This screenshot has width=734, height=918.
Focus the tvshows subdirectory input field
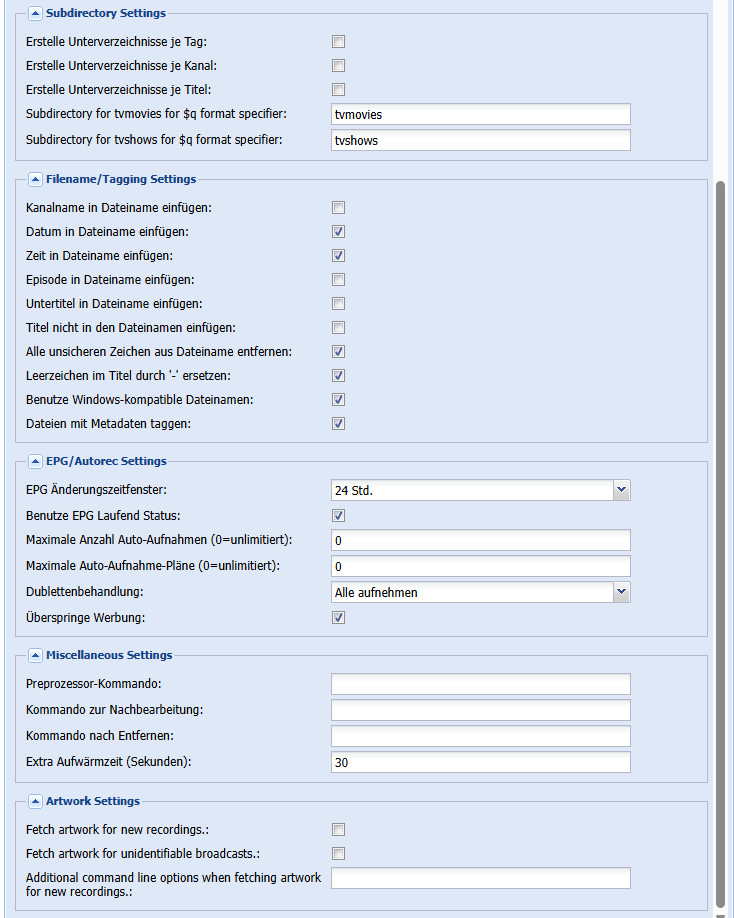coord(480,141)
